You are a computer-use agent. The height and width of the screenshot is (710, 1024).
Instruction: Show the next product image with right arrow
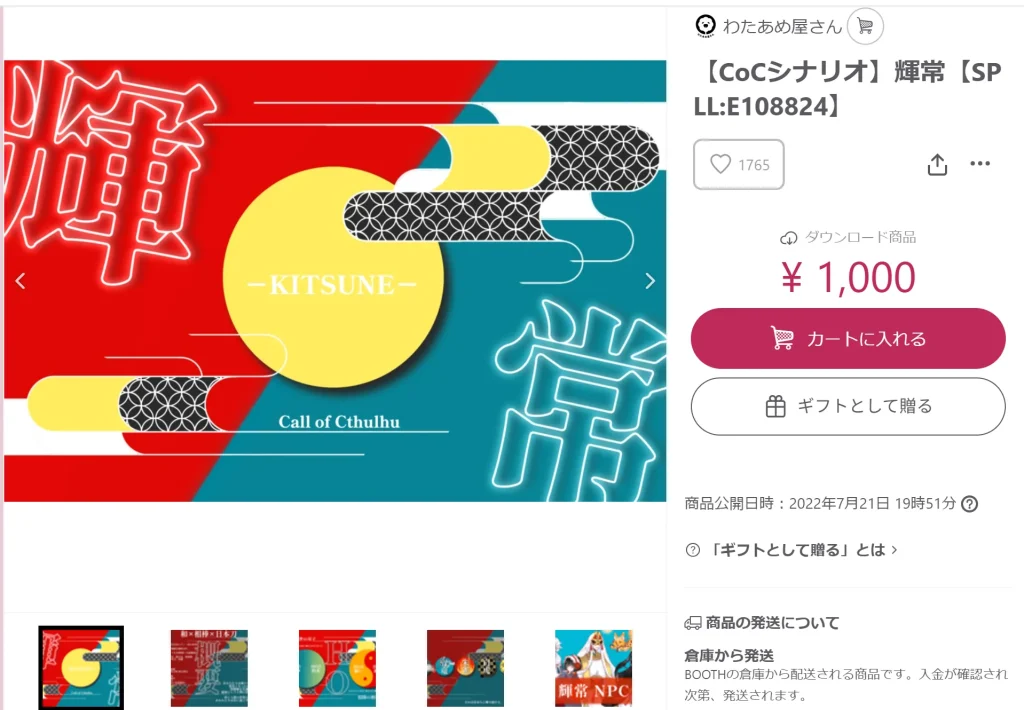tap(650, 281)
